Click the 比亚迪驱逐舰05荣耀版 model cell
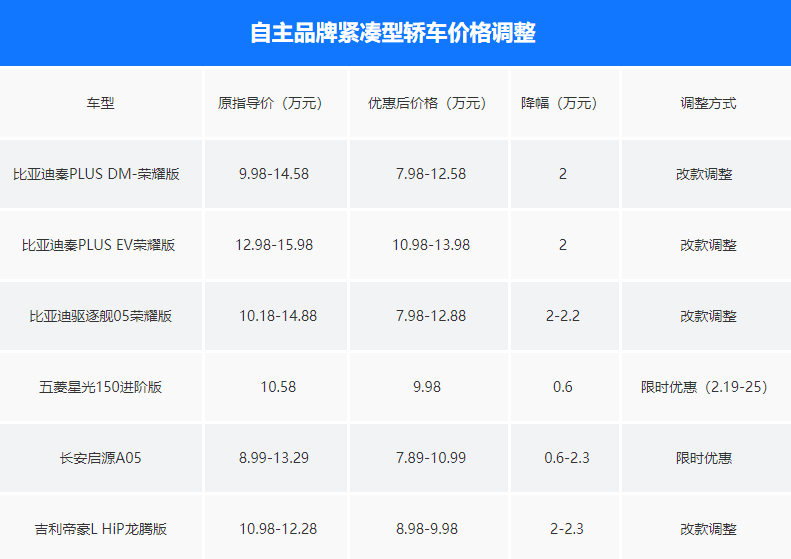Screen dimensions: 791x559 click(x=100, y=316)
